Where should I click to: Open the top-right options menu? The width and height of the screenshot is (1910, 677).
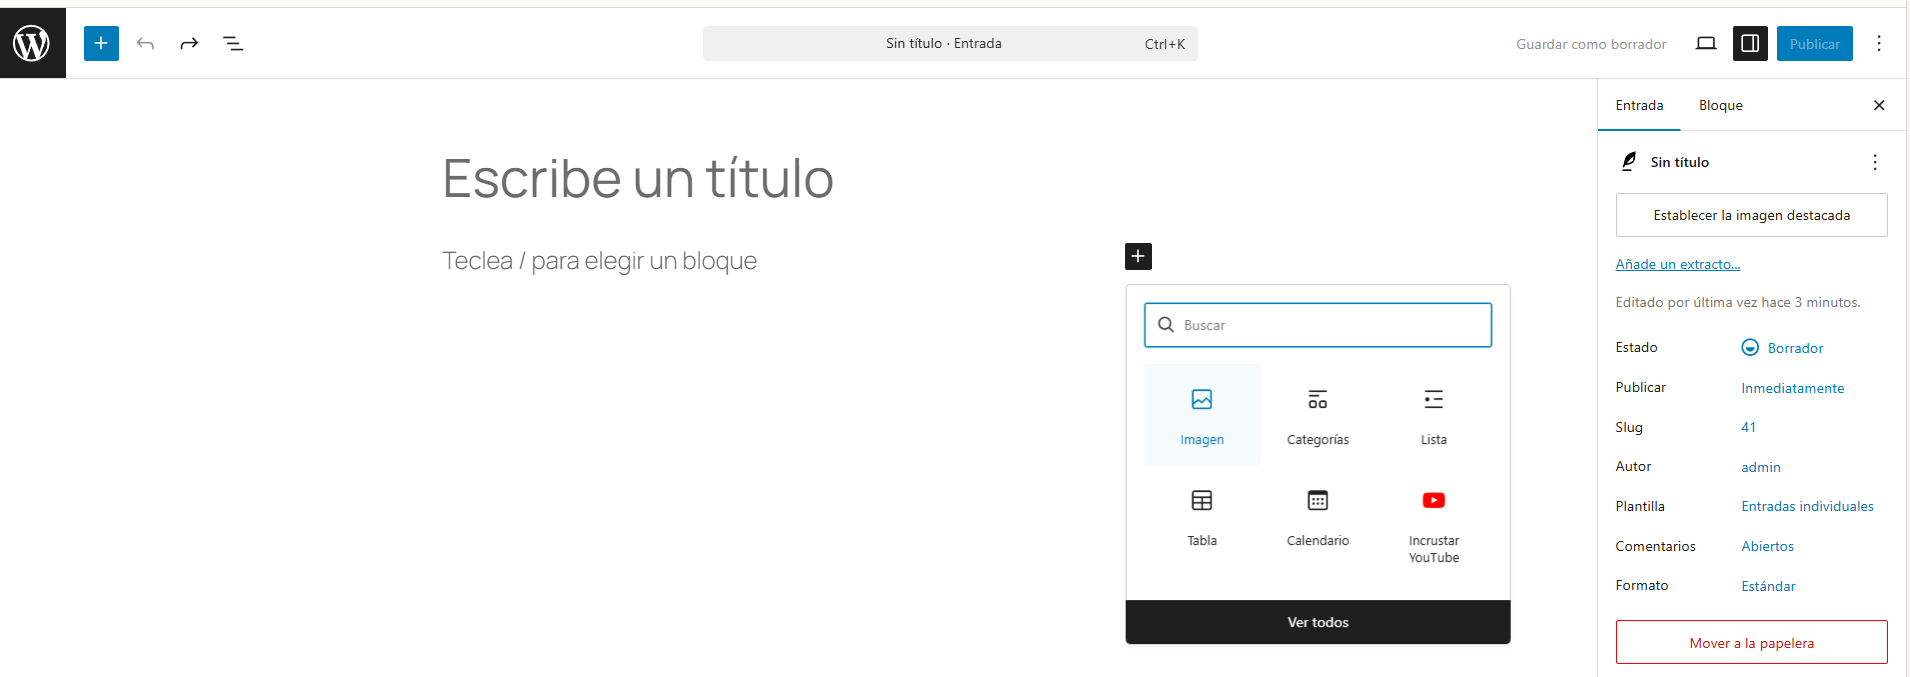(1879, 43)
